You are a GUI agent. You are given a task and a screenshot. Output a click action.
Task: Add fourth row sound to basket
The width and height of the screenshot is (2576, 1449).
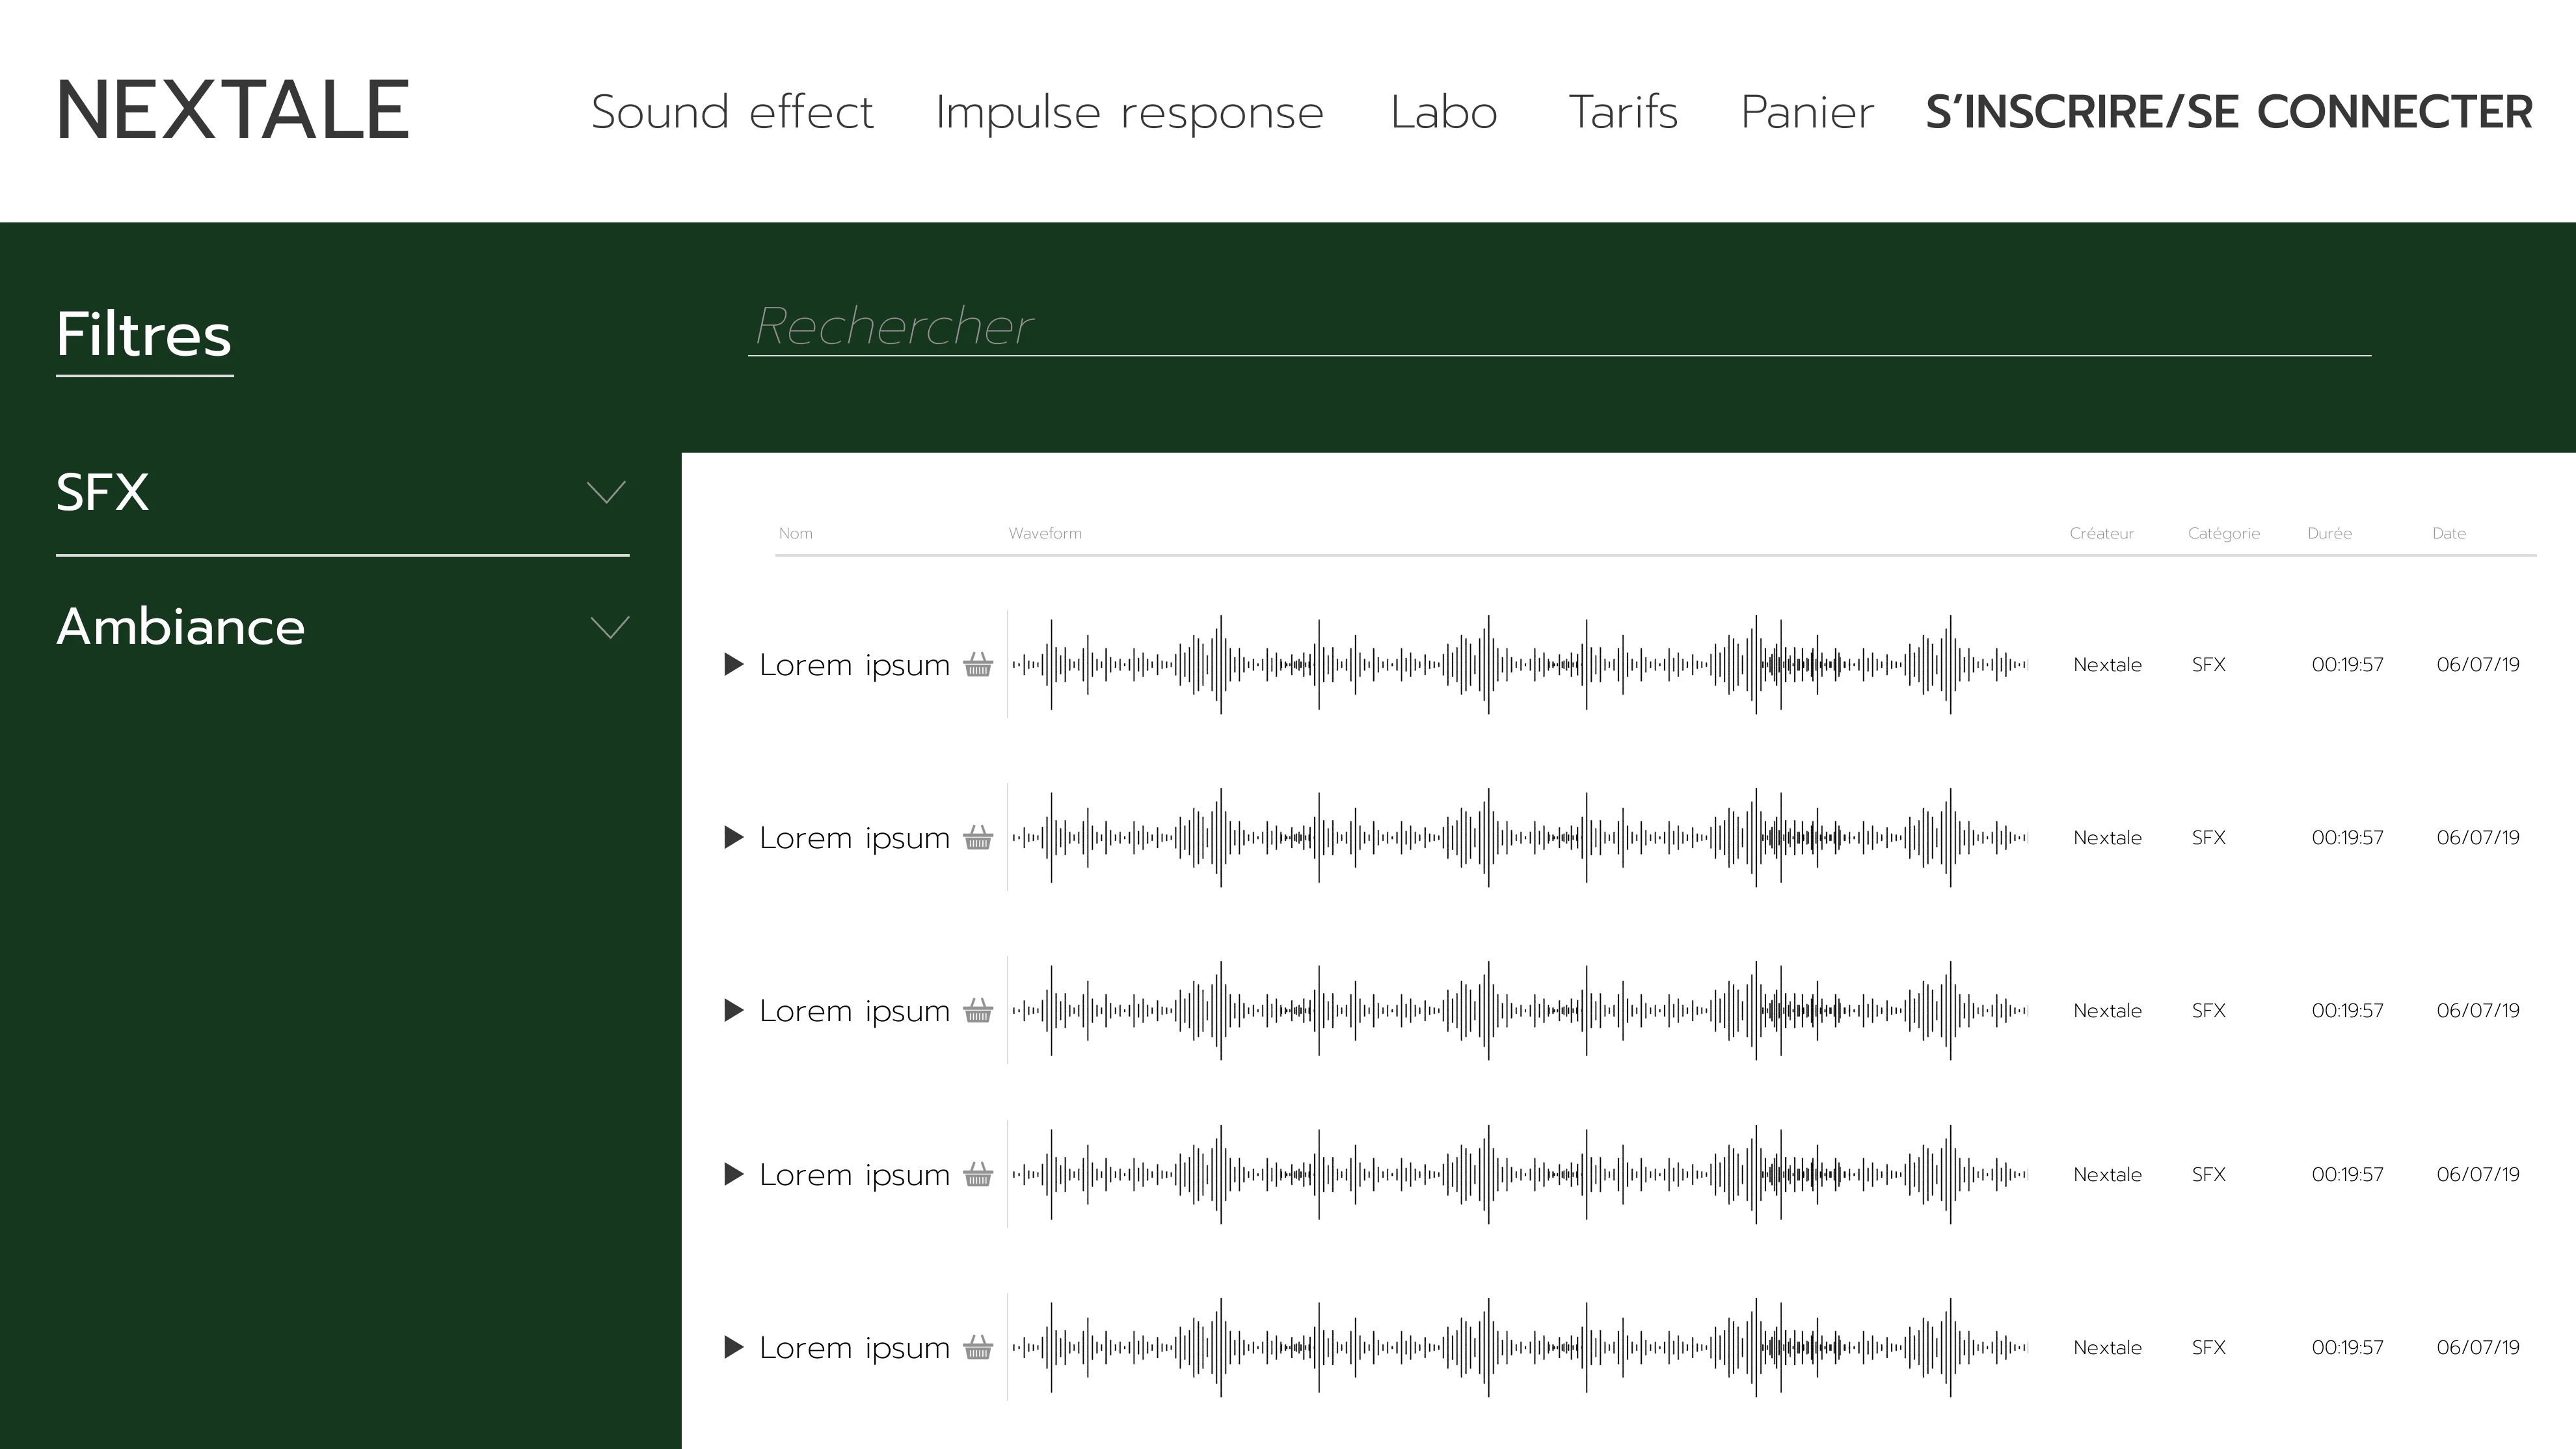click(x=978, y=1174)
